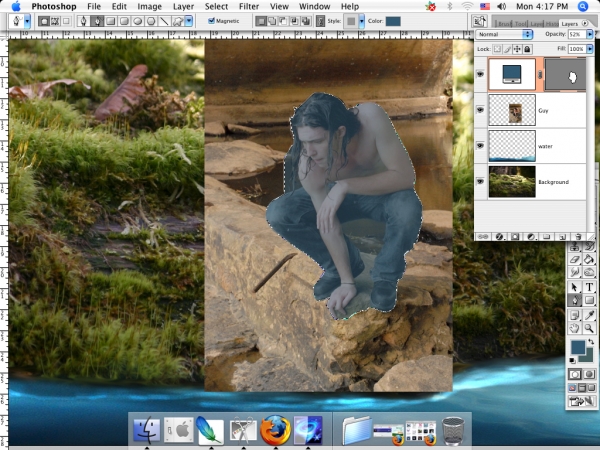This screenshot has width=600, height=450.
Task: Toggle lock all padlock
Action: (527, 49)
